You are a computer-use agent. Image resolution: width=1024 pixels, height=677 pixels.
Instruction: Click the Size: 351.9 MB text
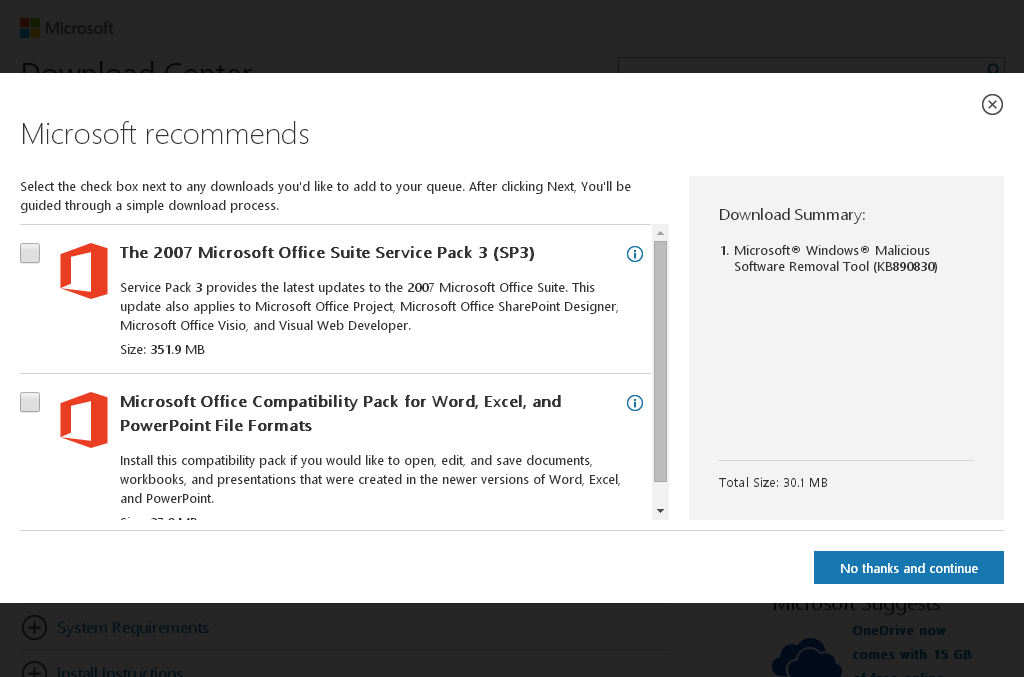click(x=163, y=349)
